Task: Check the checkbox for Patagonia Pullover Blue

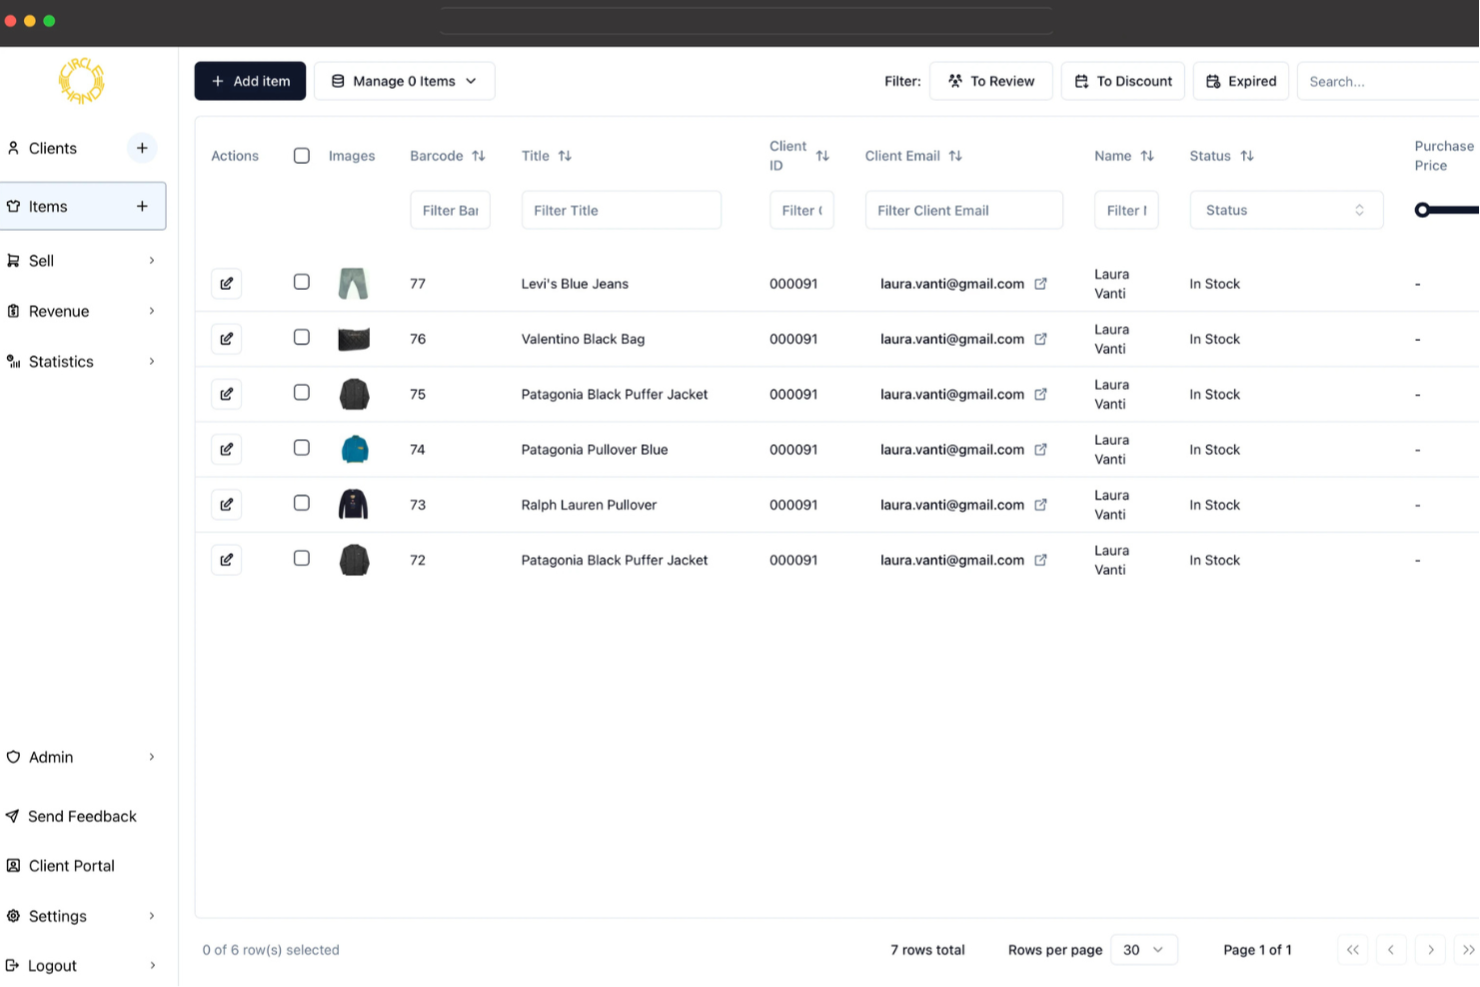Action: coord(301,448)
